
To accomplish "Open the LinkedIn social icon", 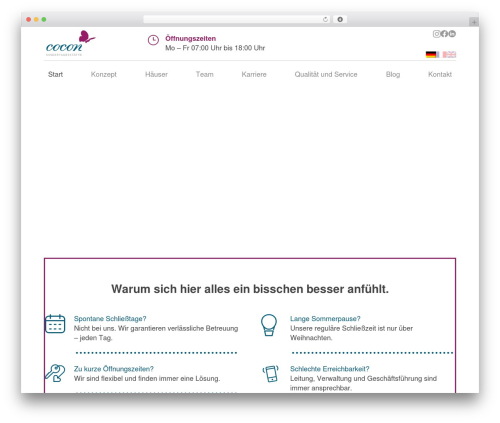I will pos(452,34).
